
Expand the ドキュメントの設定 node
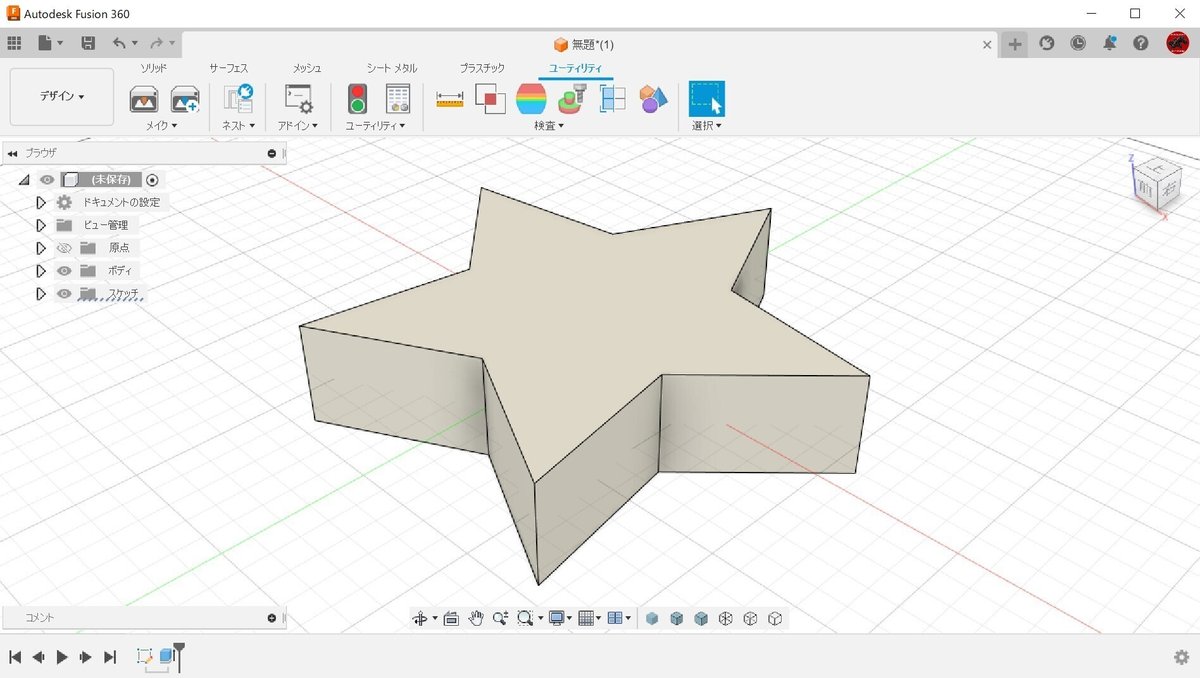click(x=41, y=202)
